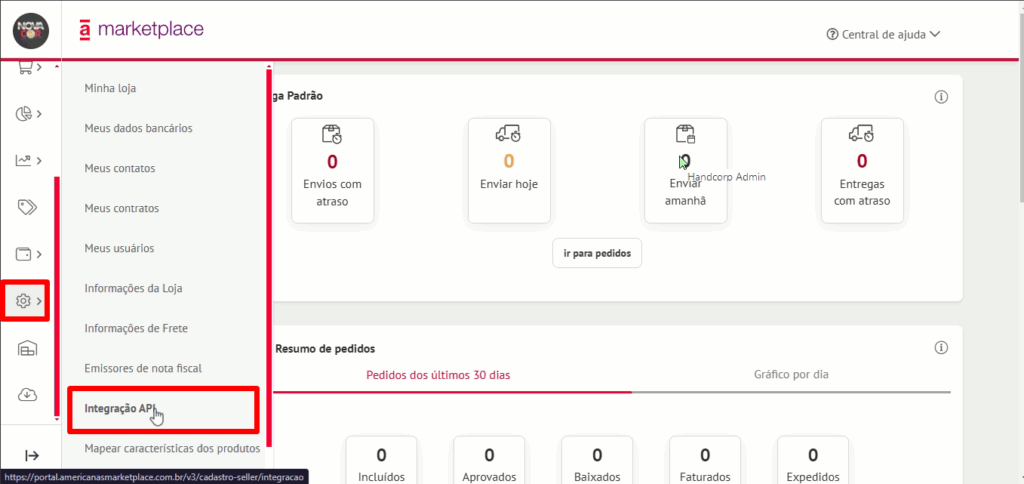Open the Enviar hoje card
This screenshot has width=1024, height=484.
[x=509, y=171]
